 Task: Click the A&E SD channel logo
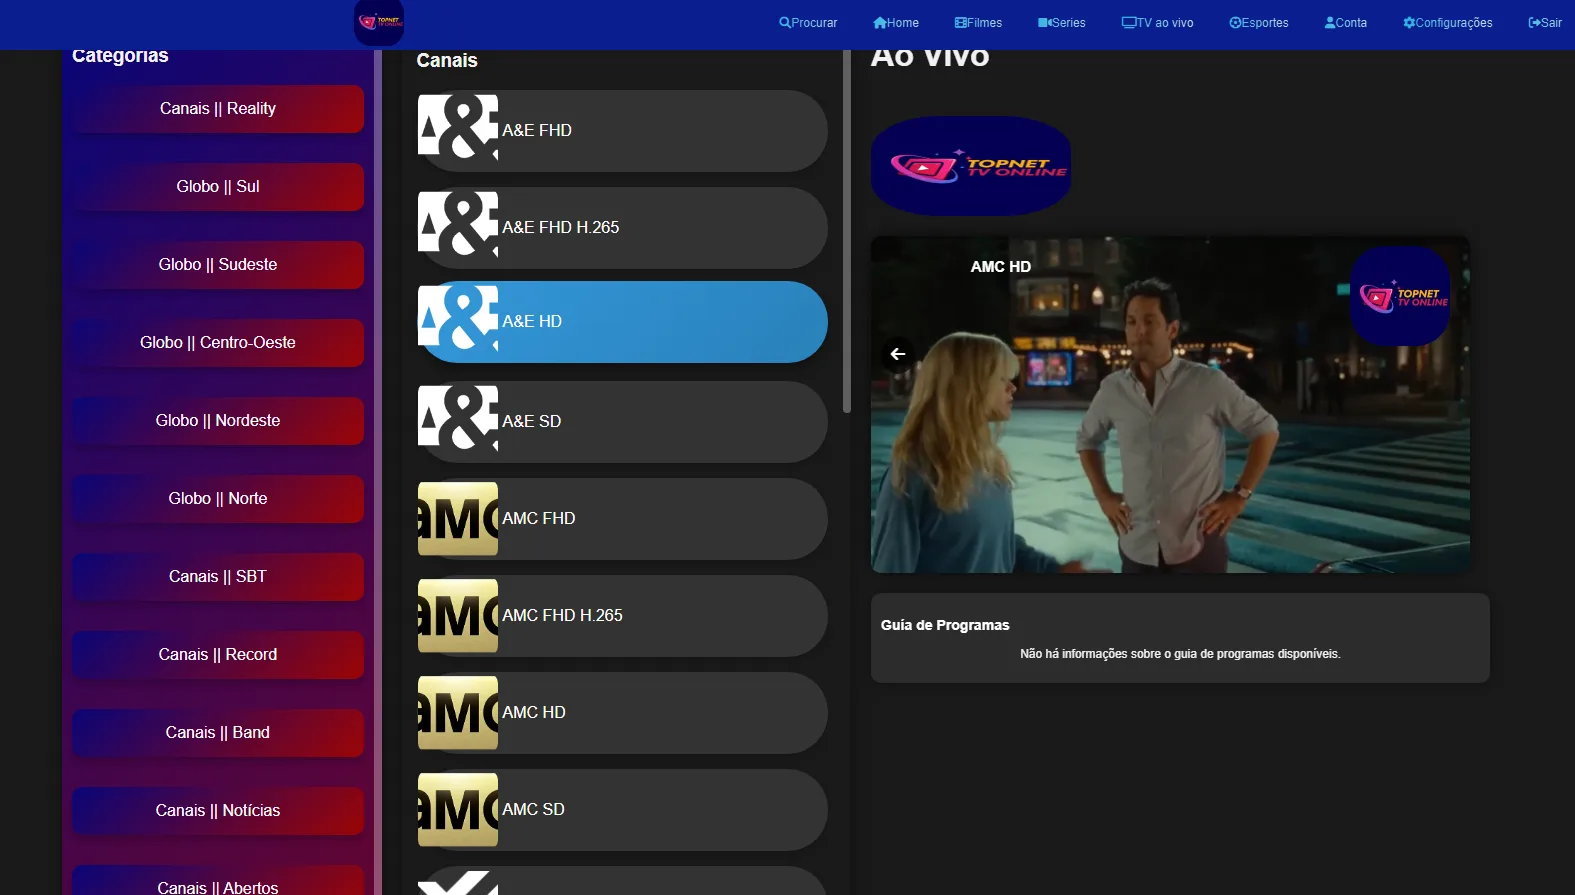pos(457,419)
